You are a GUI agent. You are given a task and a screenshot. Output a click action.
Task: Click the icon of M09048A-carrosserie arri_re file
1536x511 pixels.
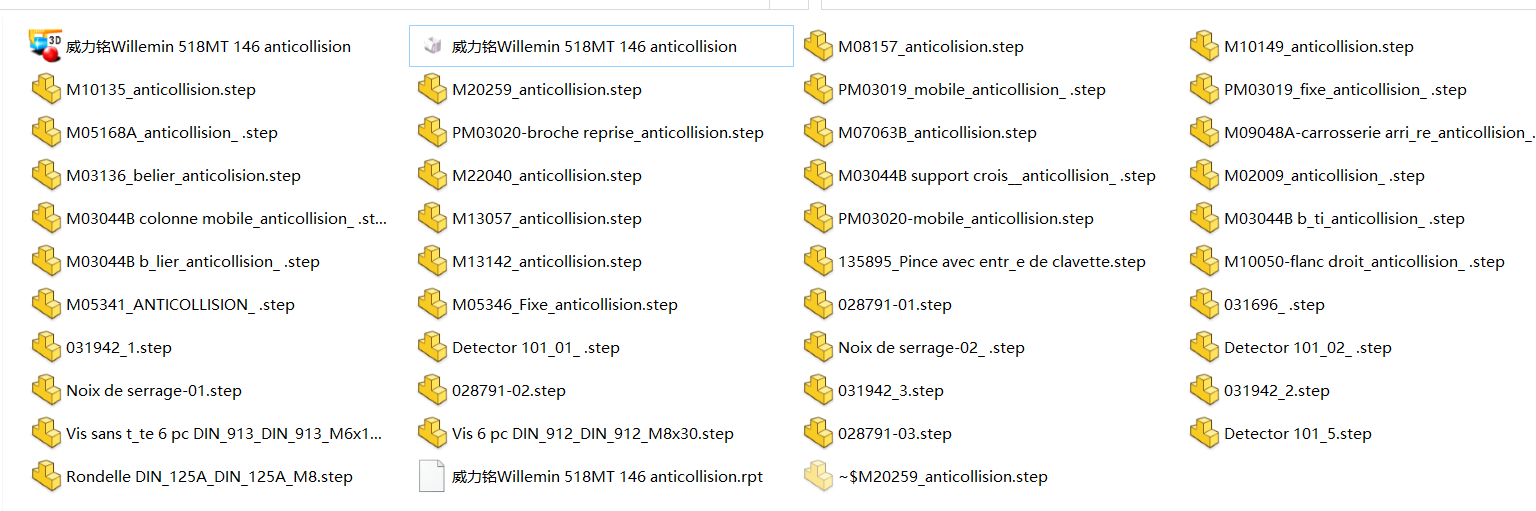coord(1205,132)
